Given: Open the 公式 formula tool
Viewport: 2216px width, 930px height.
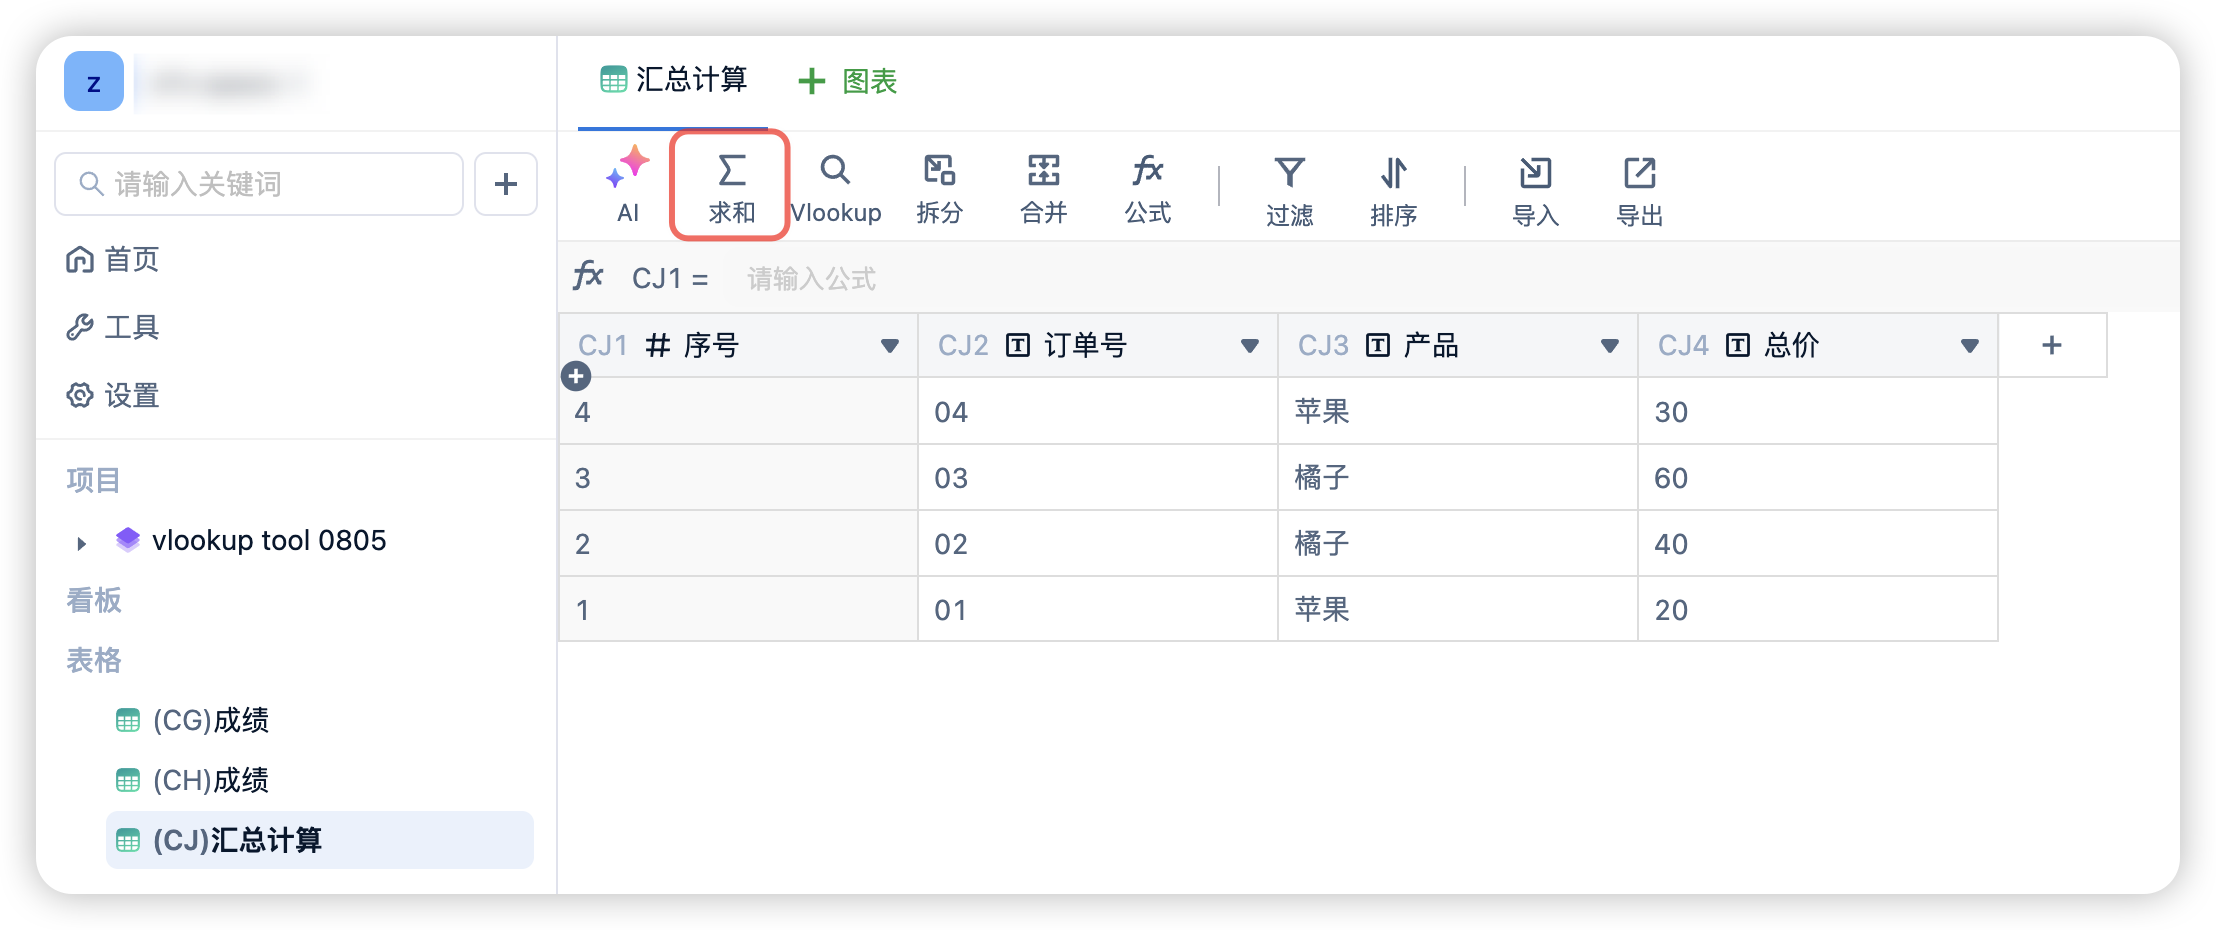Looking at the screenshot, I should click(x=1148, y=186).
